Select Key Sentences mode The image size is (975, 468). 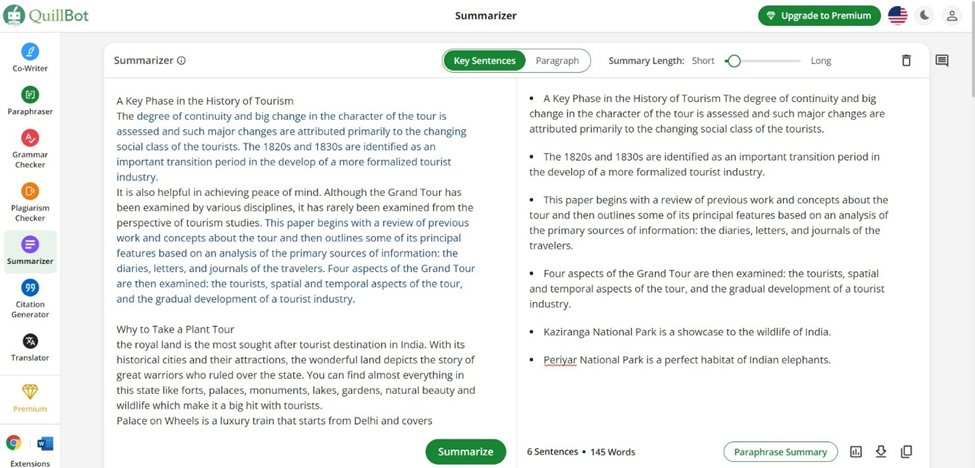point(485,61)
